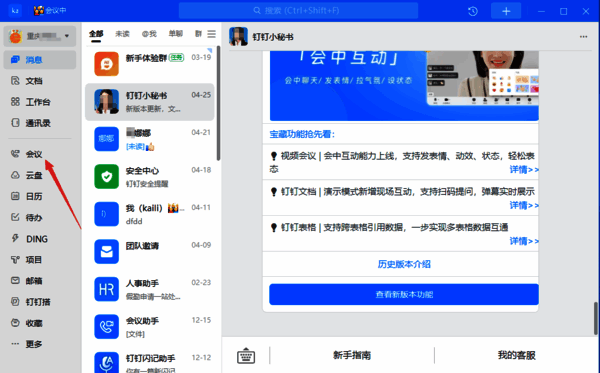
Task: Click the plus create button
Action: 506,11
